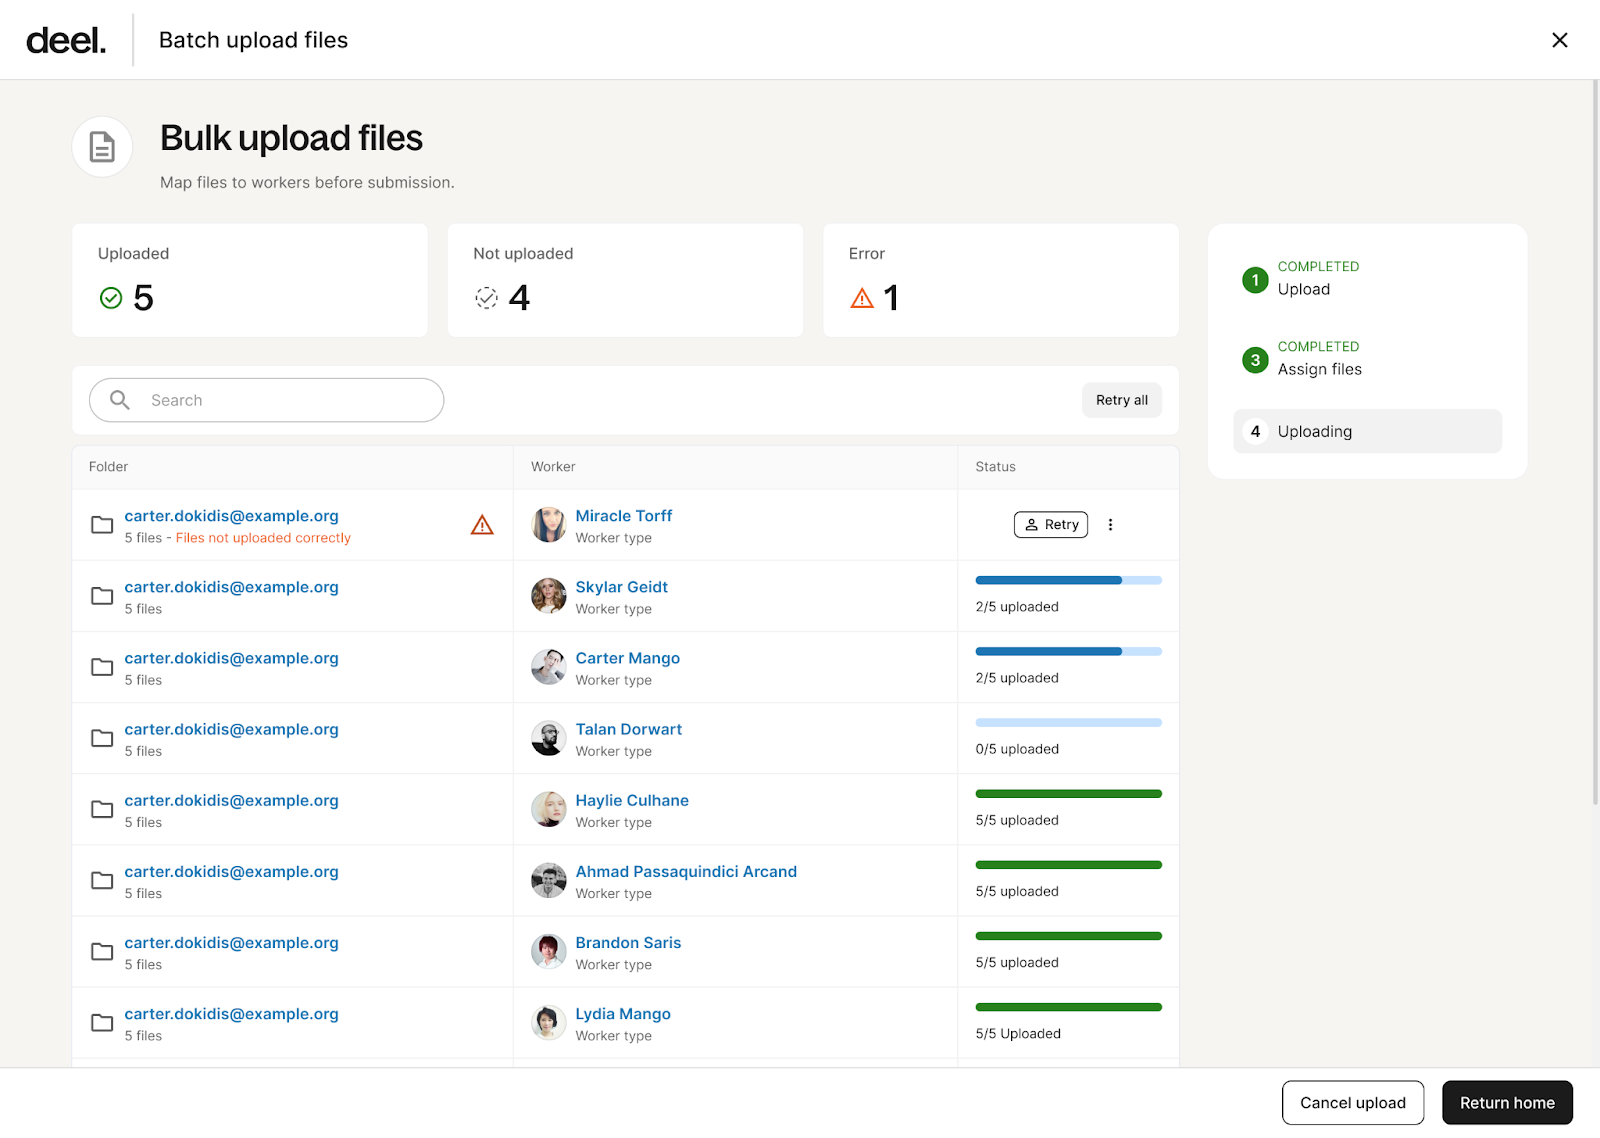Click Skylar Geidt's upload progress bar

[1068, 580]
